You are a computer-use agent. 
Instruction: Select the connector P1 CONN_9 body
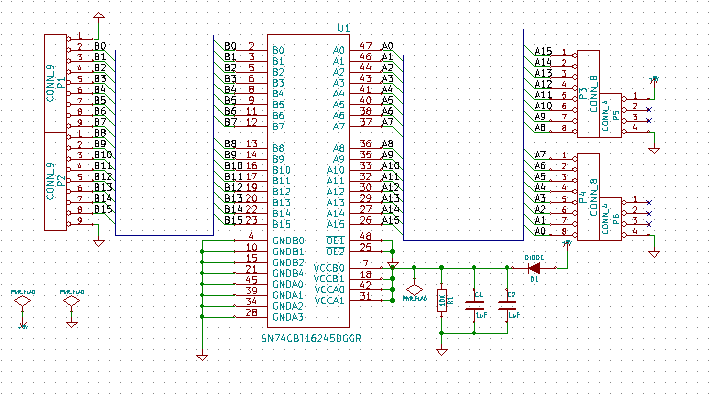click(55, 83)
